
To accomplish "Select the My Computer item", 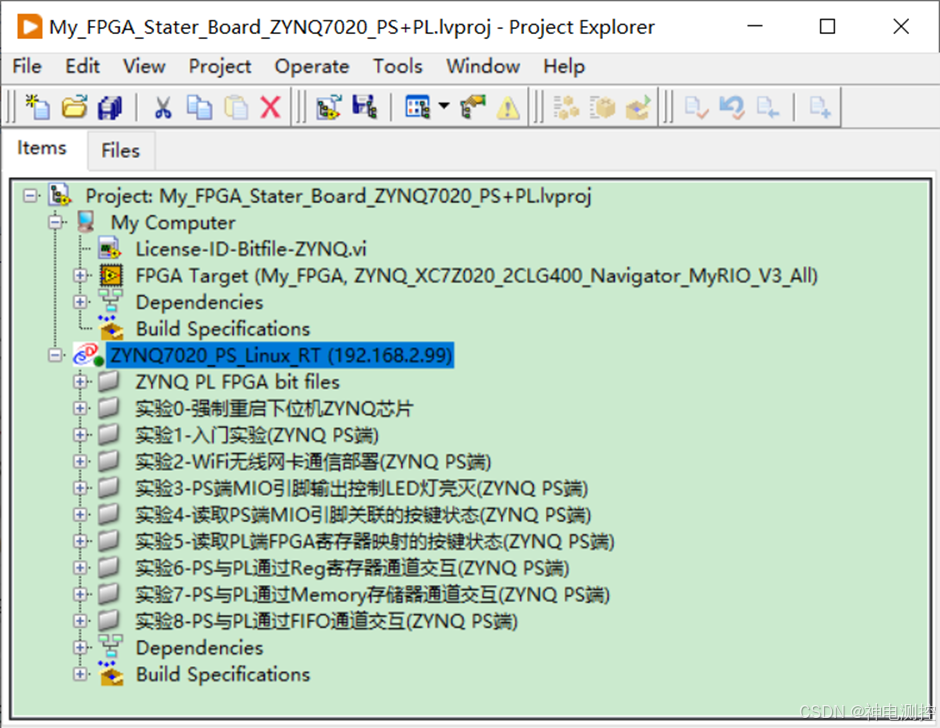I will point(173,222).
